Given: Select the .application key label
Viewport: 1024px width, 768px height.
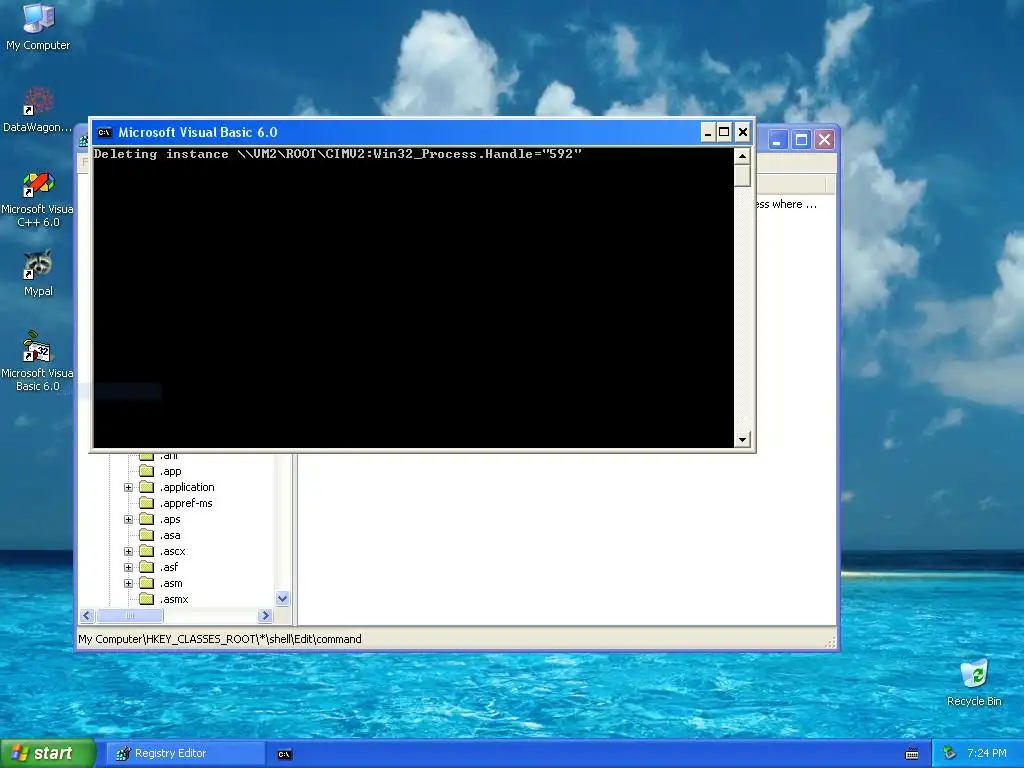Looking at the screenshot, I should (187, 487).
